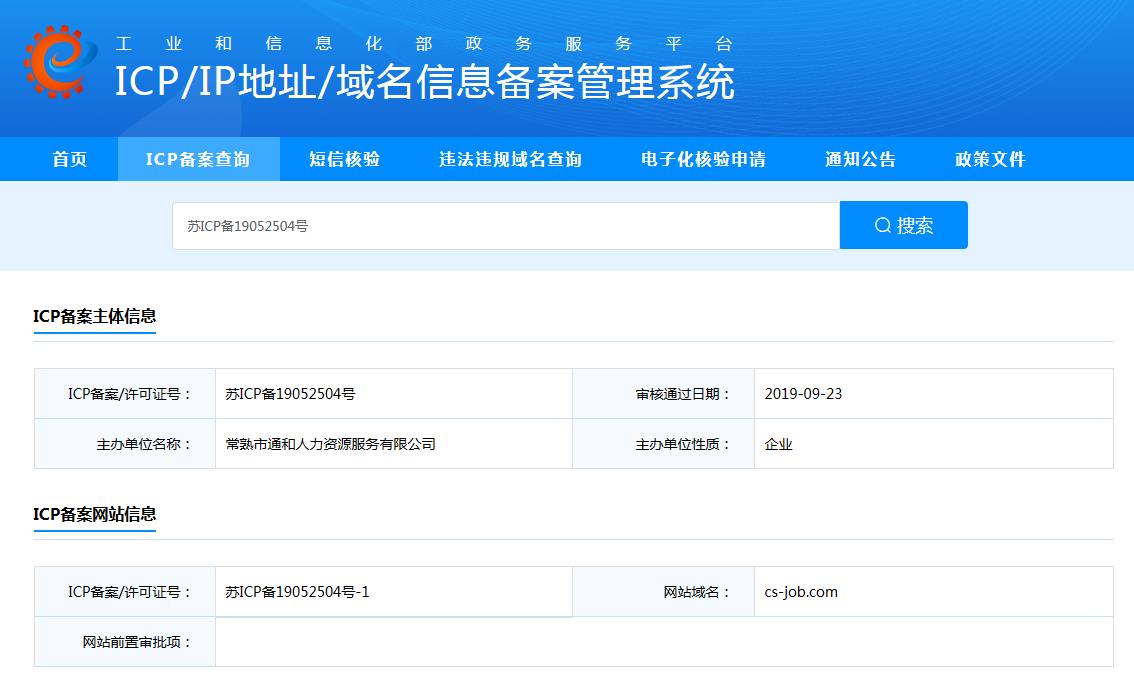Select the ICP备案查询 tab
This screenshot has height=685, width=1134.
coord(198,159)
